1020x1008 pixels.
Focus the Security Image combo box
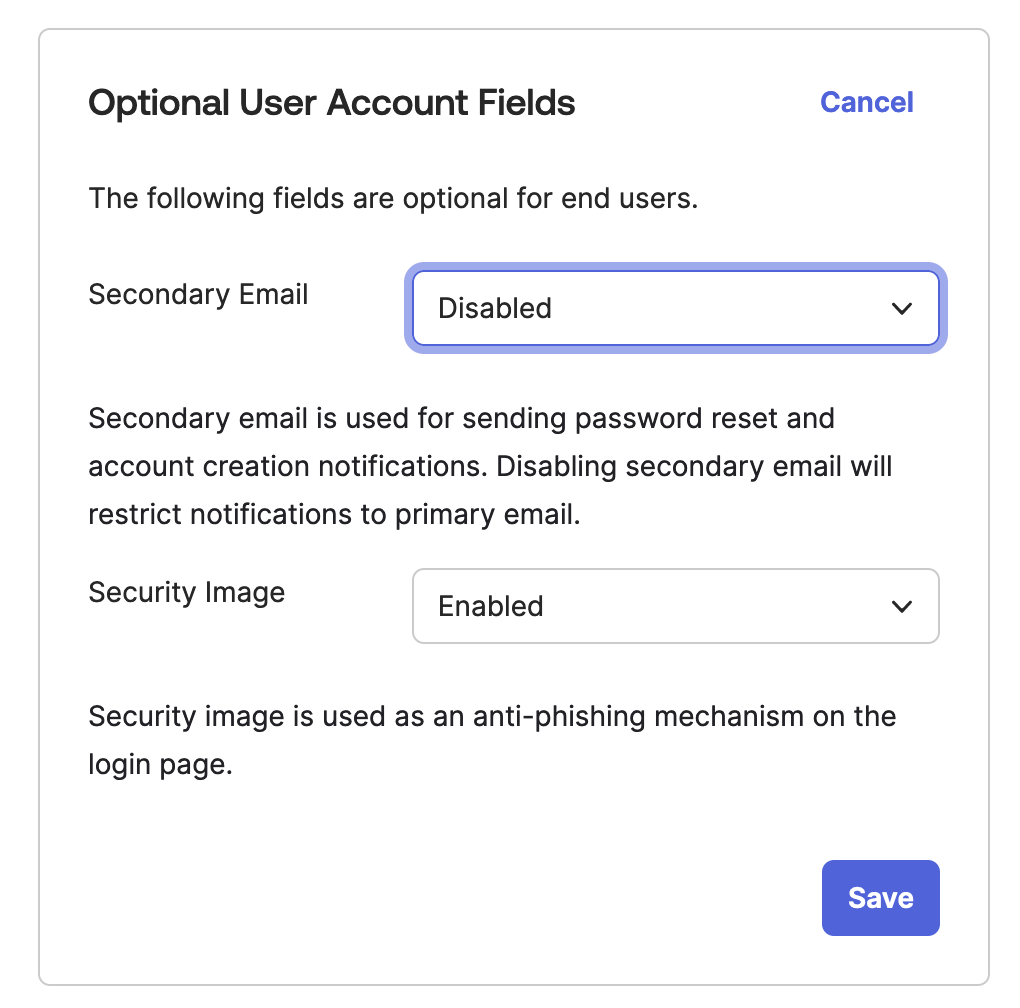[x=676, y=606]
